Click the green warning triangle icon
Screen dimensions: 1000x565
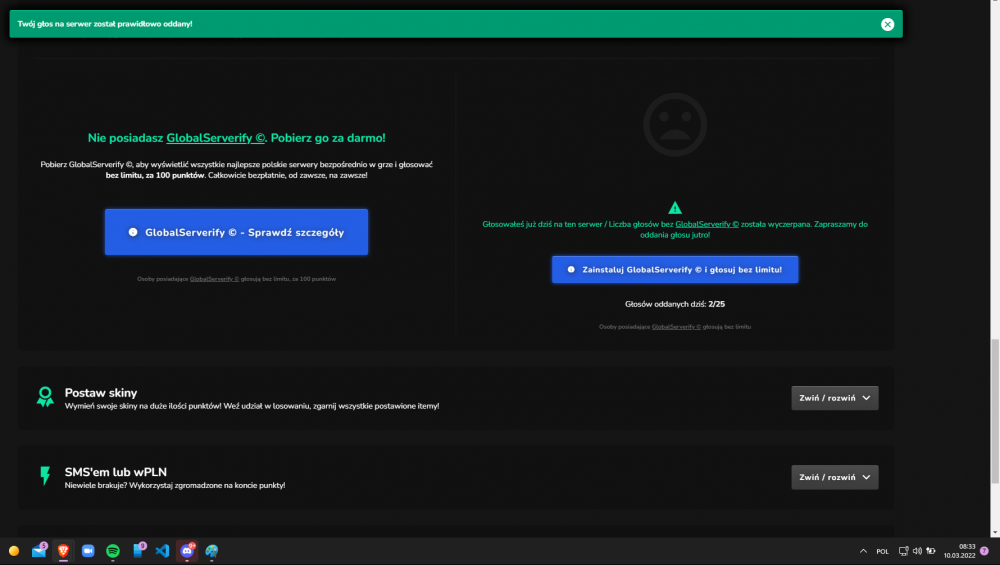675,208
